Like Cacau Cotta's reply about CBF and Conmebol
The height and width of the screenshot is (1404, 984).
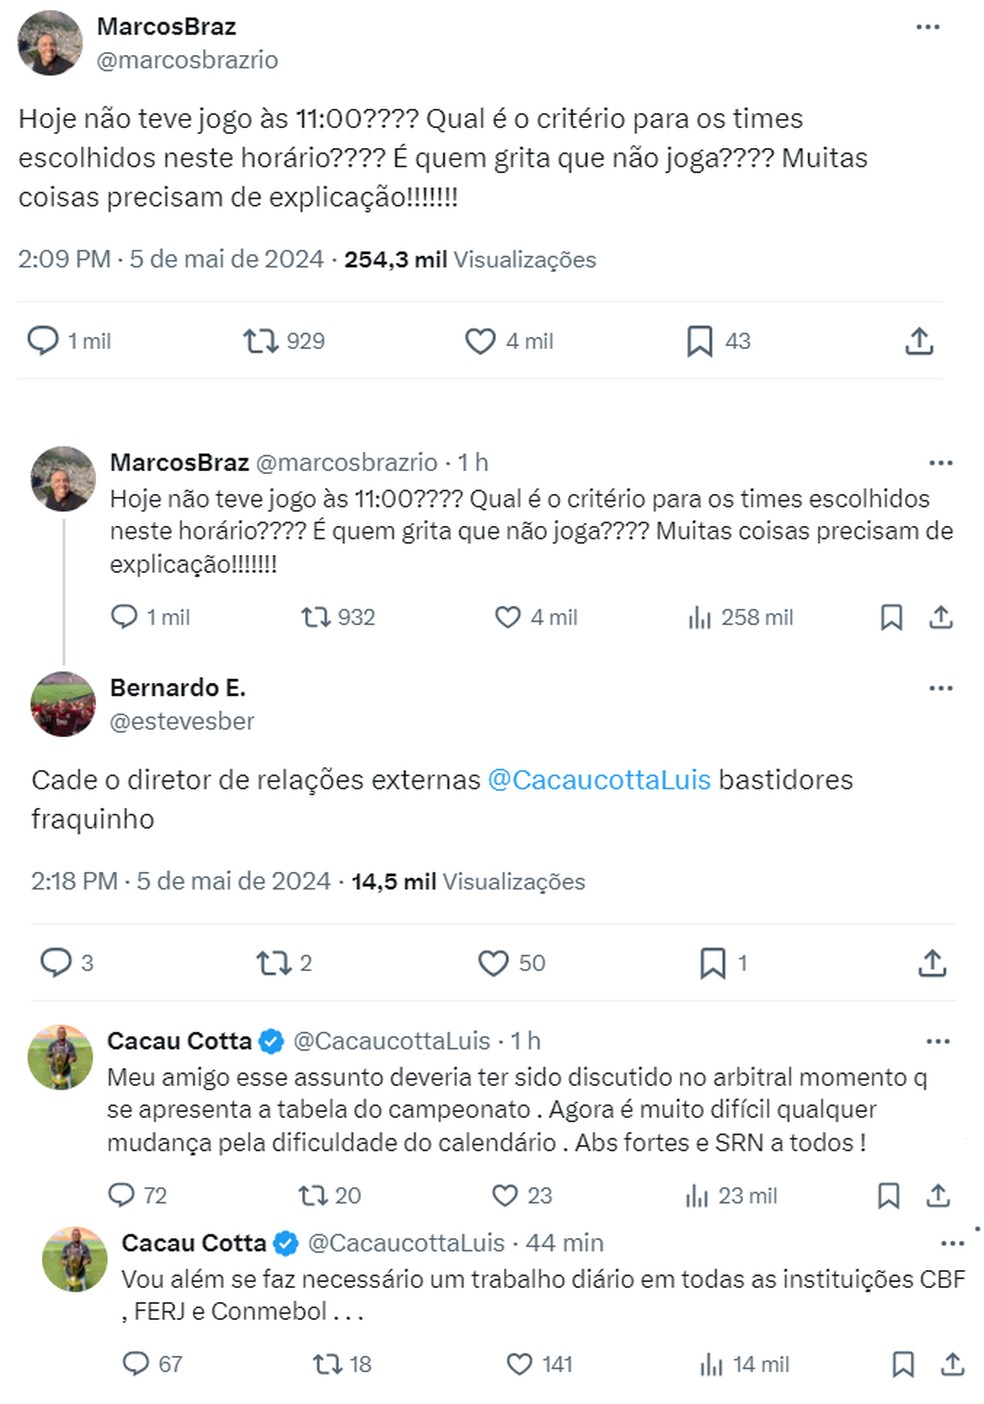(518, 1363)
